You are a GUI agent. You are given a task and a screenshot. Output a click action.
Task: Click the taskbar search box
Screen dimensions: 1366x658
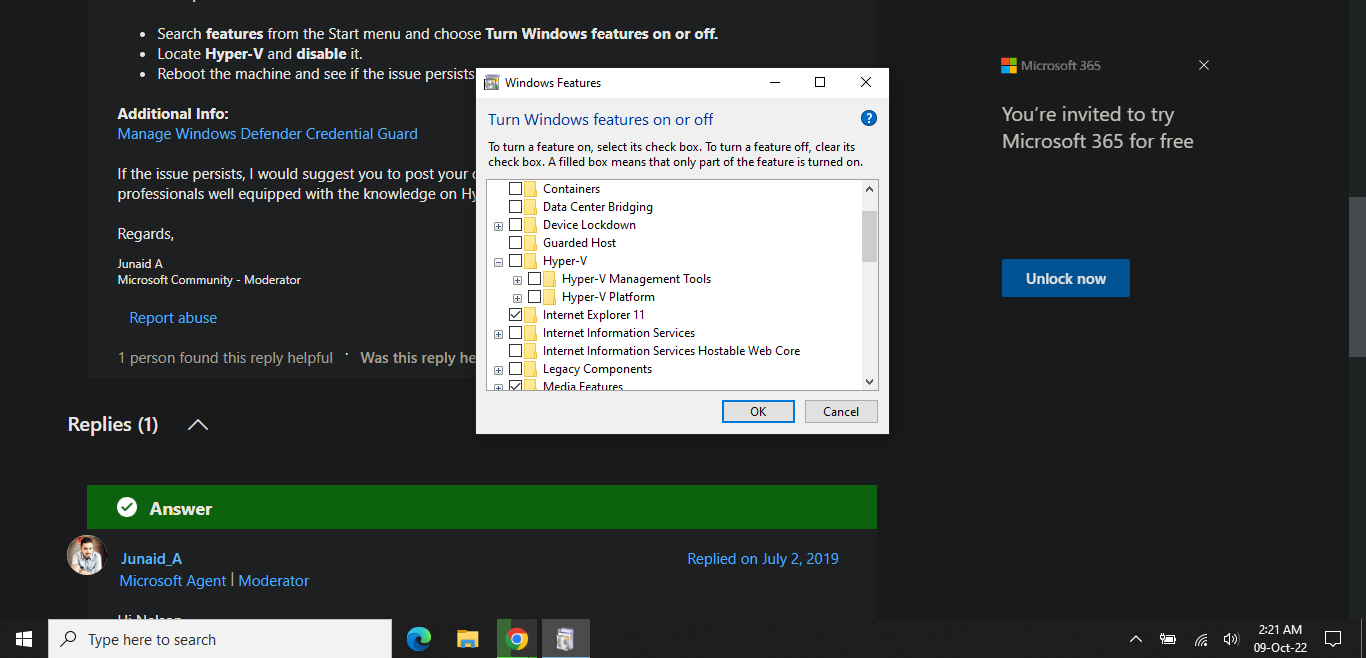click(220, 639)
